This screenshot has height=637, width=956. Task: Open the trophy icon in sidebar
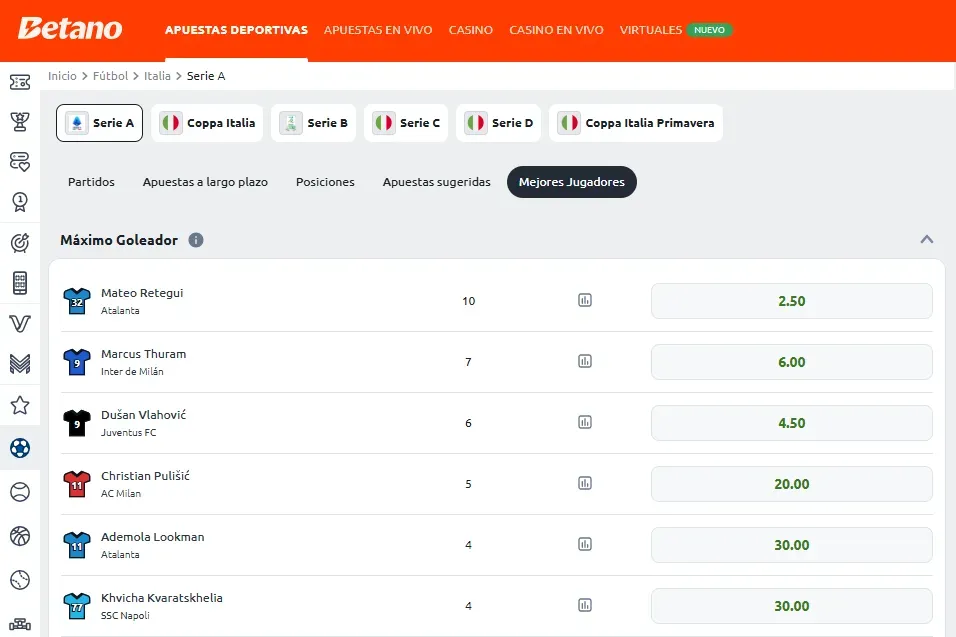tap(20, 122)
